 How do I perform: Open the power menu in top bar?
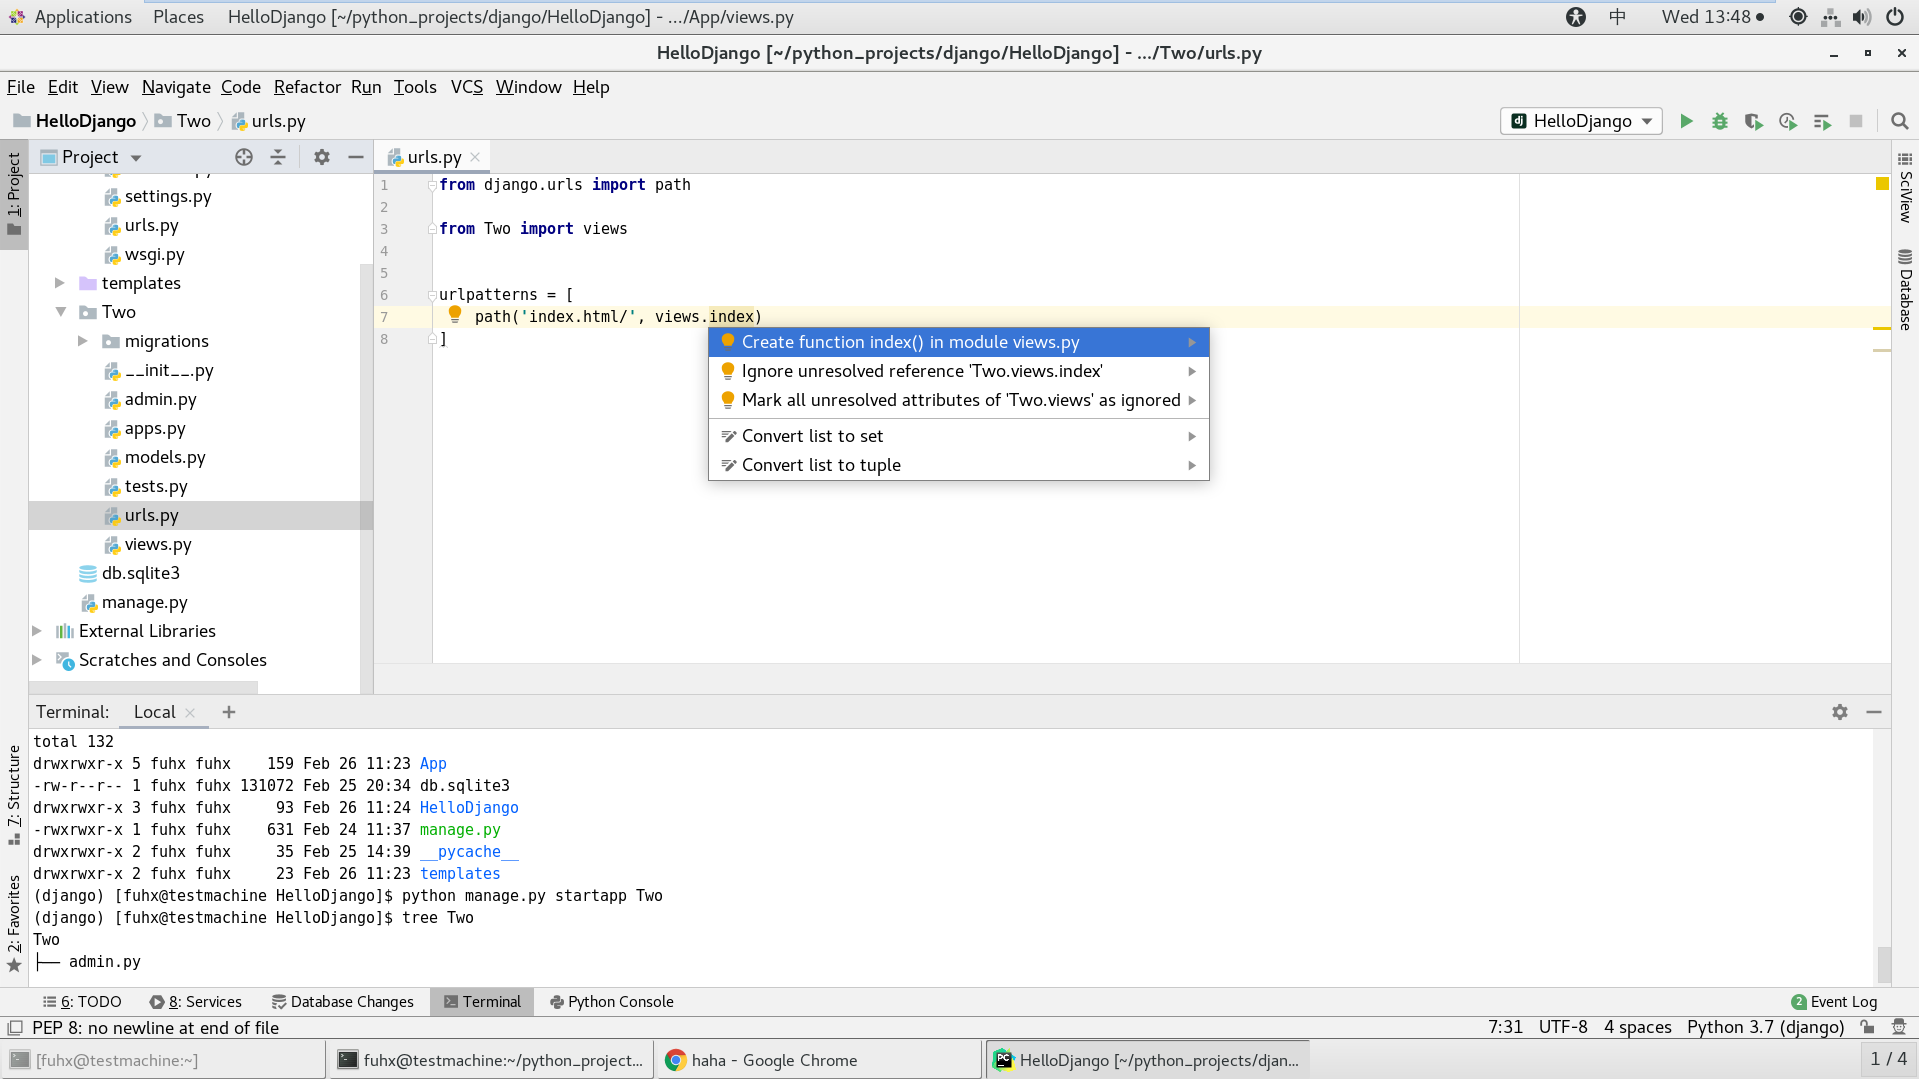[x=1895, y=17]
